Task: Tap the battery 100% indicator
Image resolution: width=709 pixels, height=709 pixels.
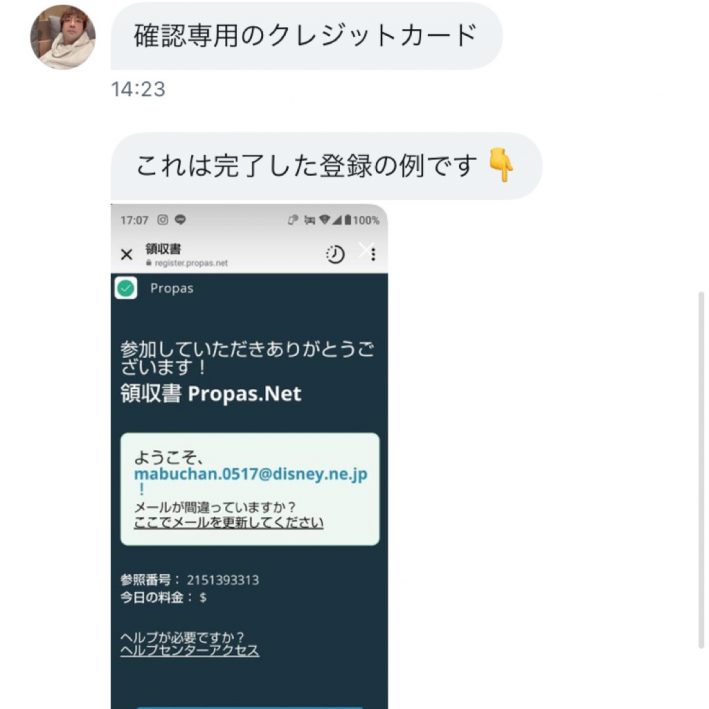Action: (x=363, y=220)
